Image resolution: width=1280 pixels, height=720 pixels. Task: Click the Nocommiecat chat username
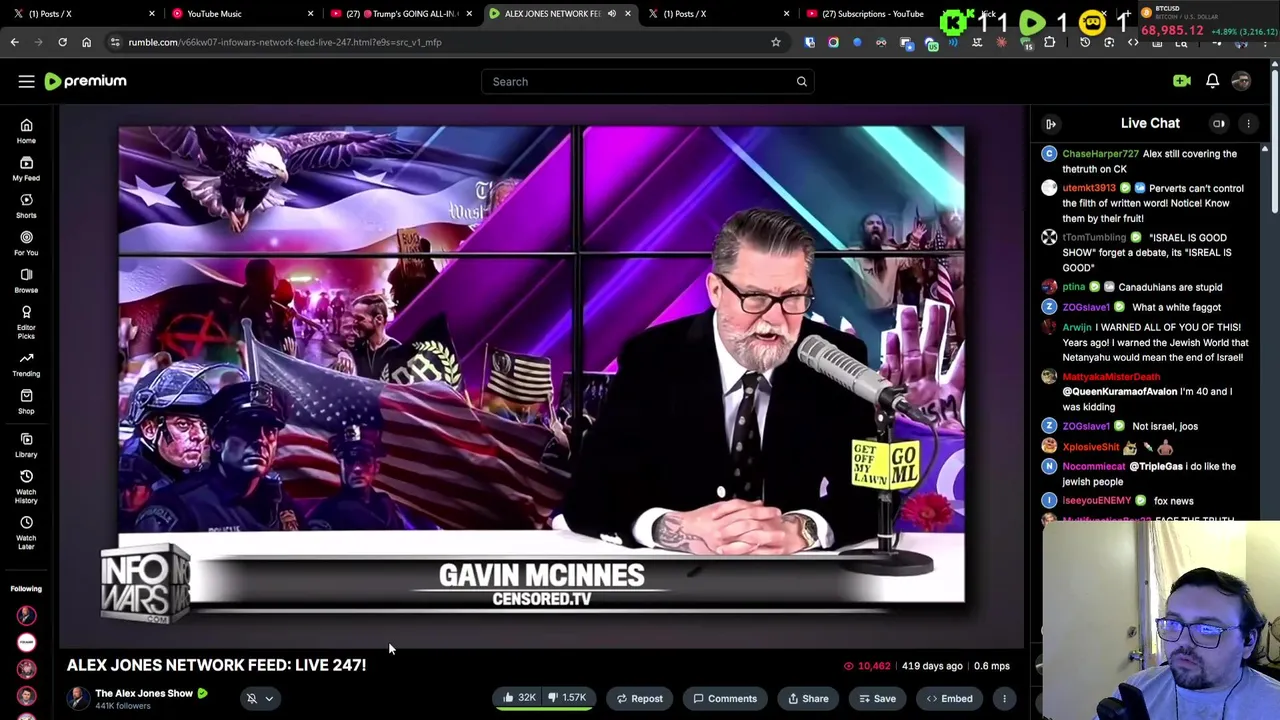[x=1093, y=466]
